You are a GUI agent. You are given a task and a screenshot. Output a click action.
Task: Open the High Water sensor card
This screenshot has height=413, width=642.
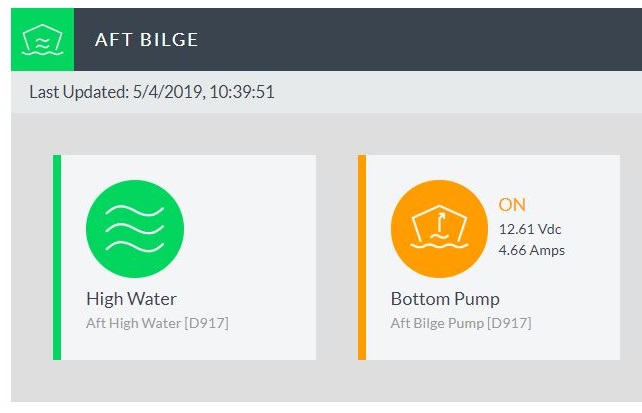[x=184, y=257]
